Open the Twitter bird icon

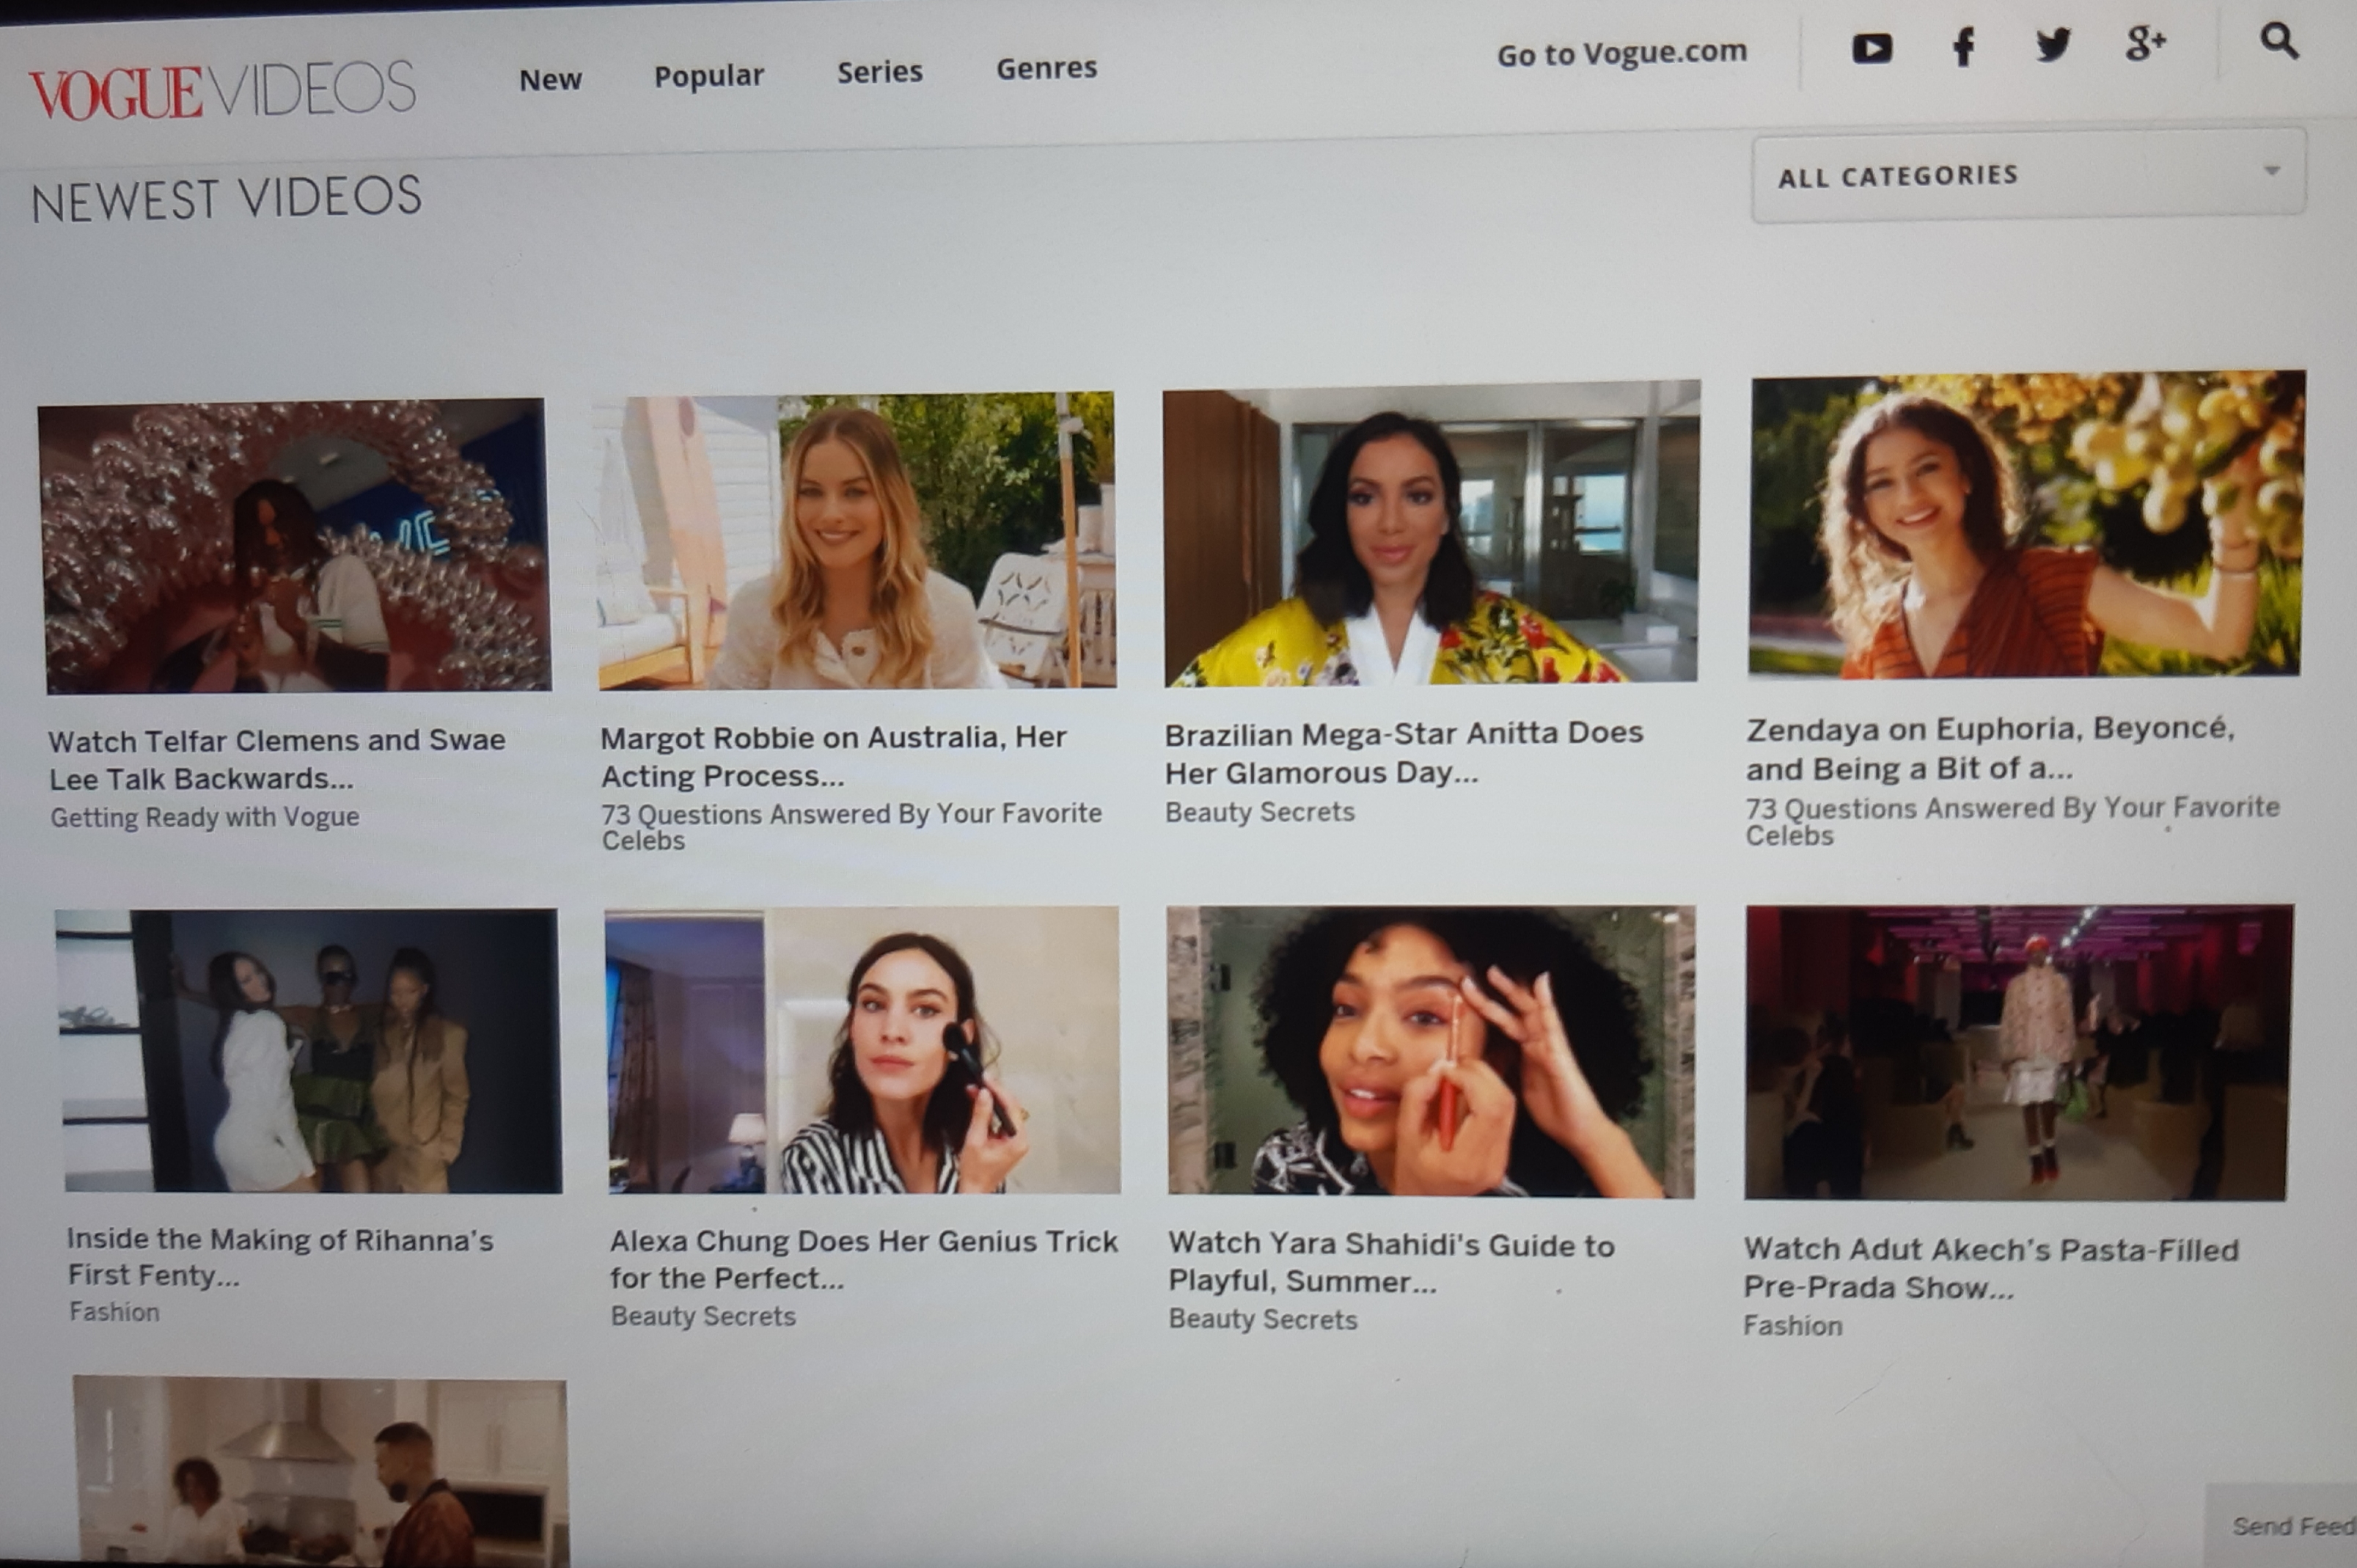pos(2053,45)
